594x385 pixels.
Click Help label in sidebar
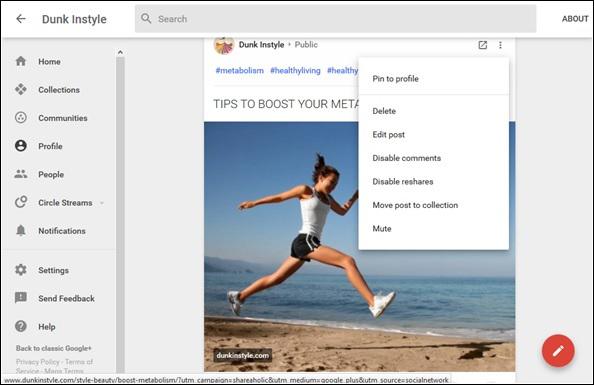[47, 327]
